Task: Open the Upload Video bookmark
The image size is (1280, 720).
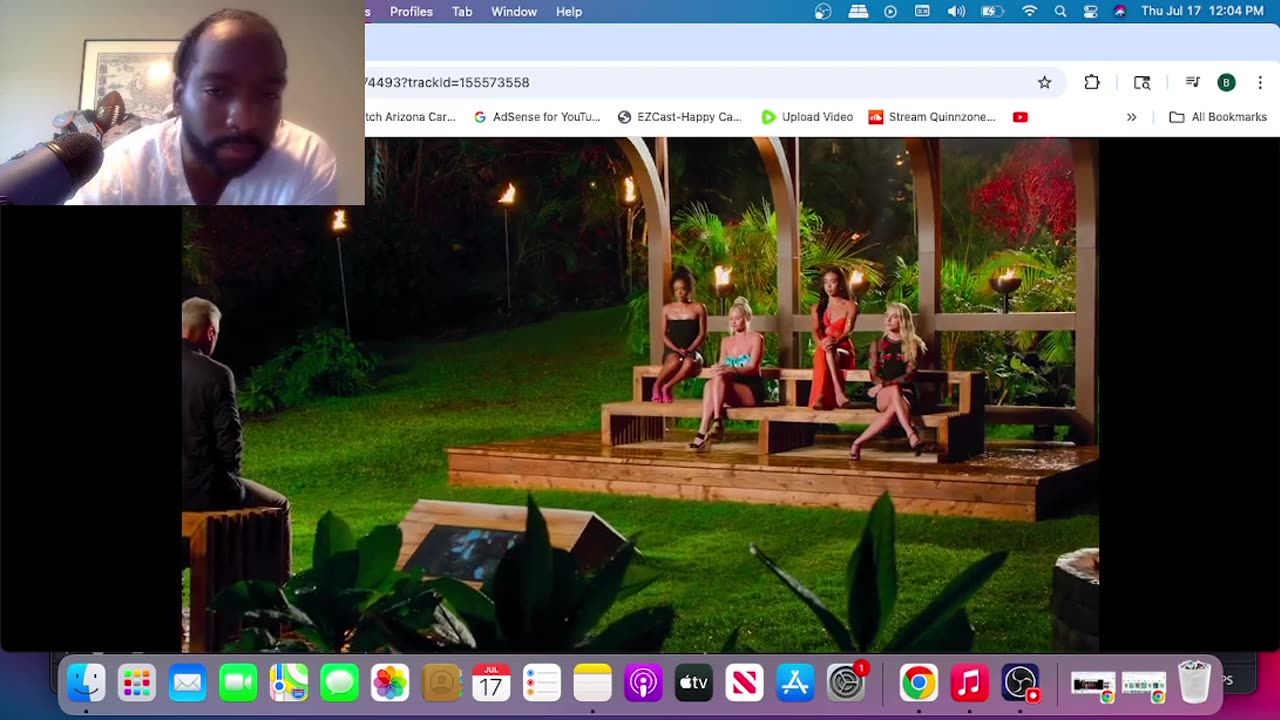Action: click(807, 117)
